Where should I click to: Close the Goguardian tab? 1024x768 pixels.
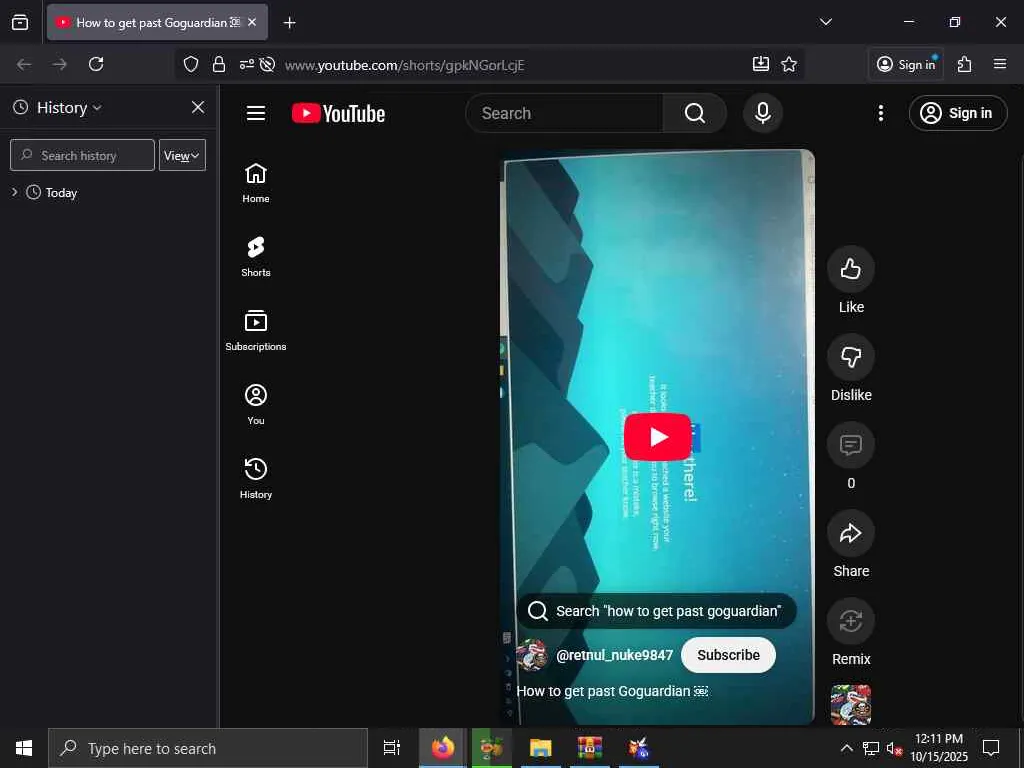click(x=252, y=22)
